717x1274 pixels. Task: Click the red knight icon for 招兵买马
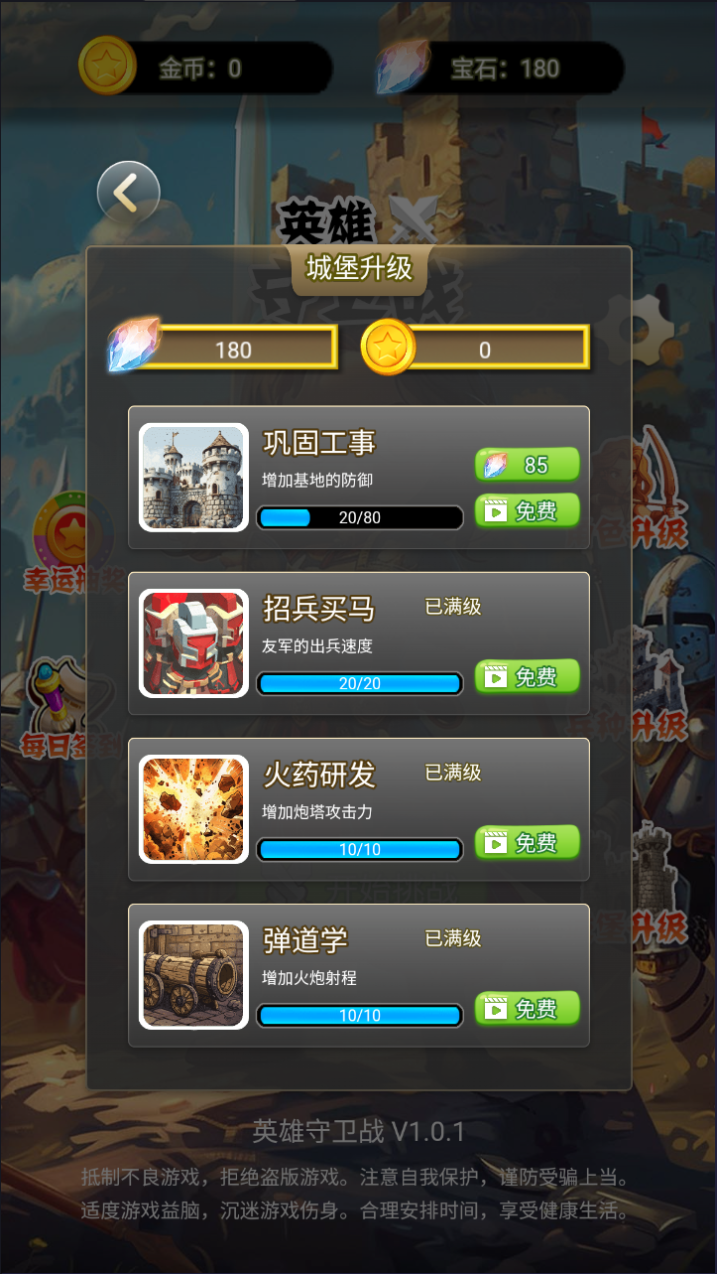[x=193, y=643]
